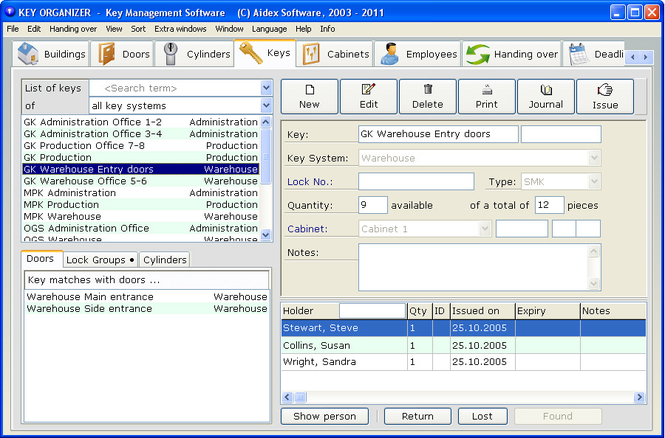The image size is (665, 438).
Task: Select holder Wright, Sandra row
Action: (x=464, y=362)
